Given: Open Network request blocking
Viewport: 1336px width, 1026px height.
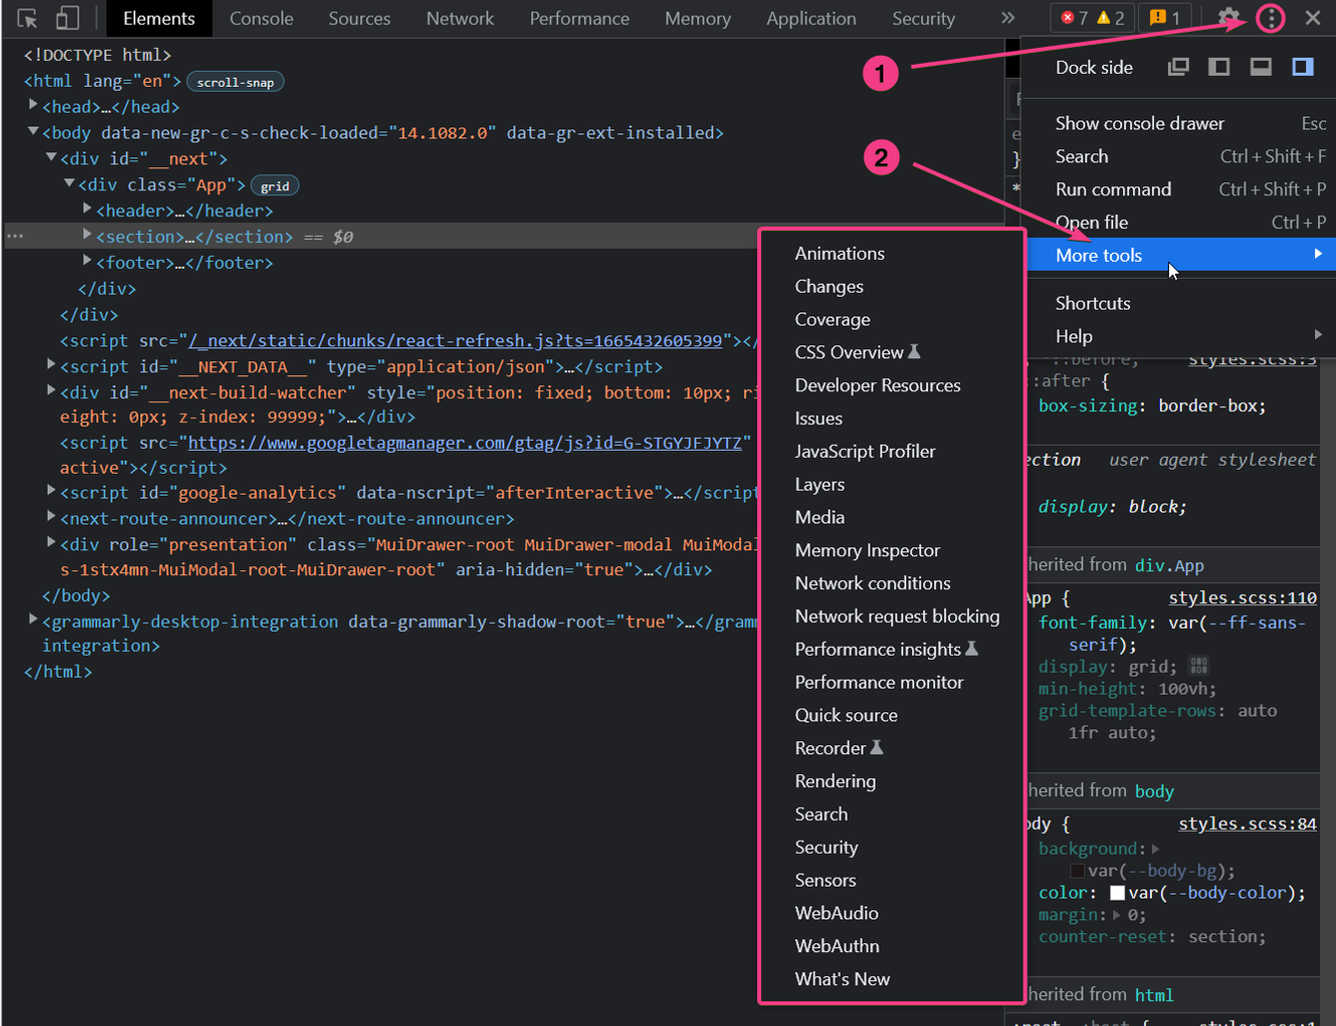Looking at the screenshot, I should [892, 616].
